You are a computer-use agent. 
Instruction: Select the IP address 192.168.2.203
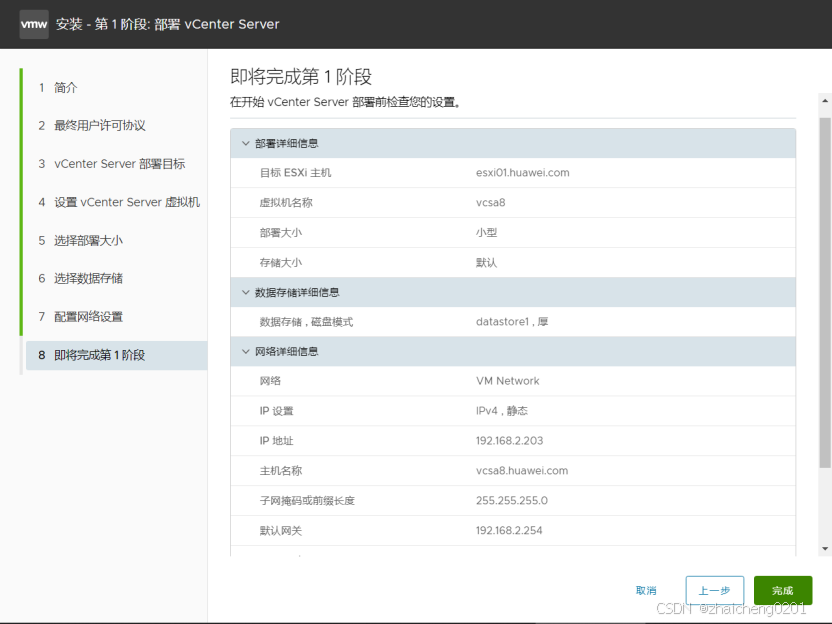coord(509,441)
